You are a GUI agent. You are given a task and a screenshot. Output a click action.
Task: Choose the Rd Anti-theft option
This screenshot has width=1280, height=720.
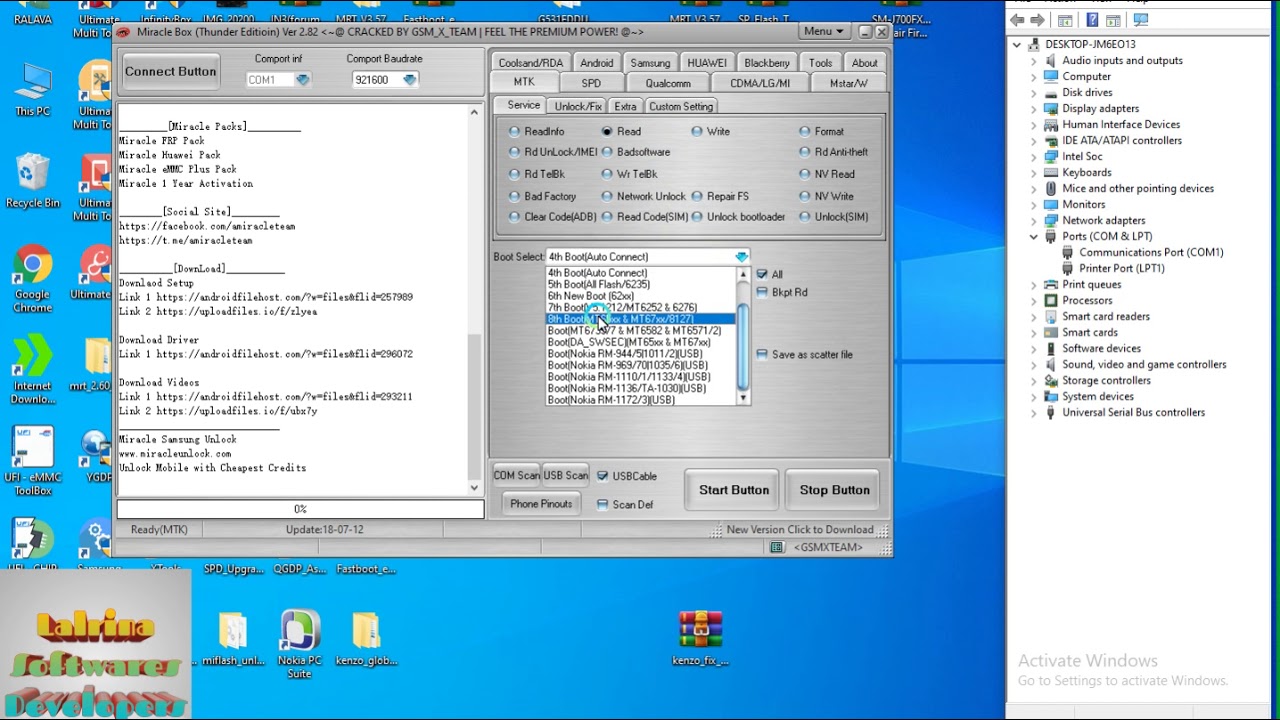pyautogui.click(x=833, y=152)
